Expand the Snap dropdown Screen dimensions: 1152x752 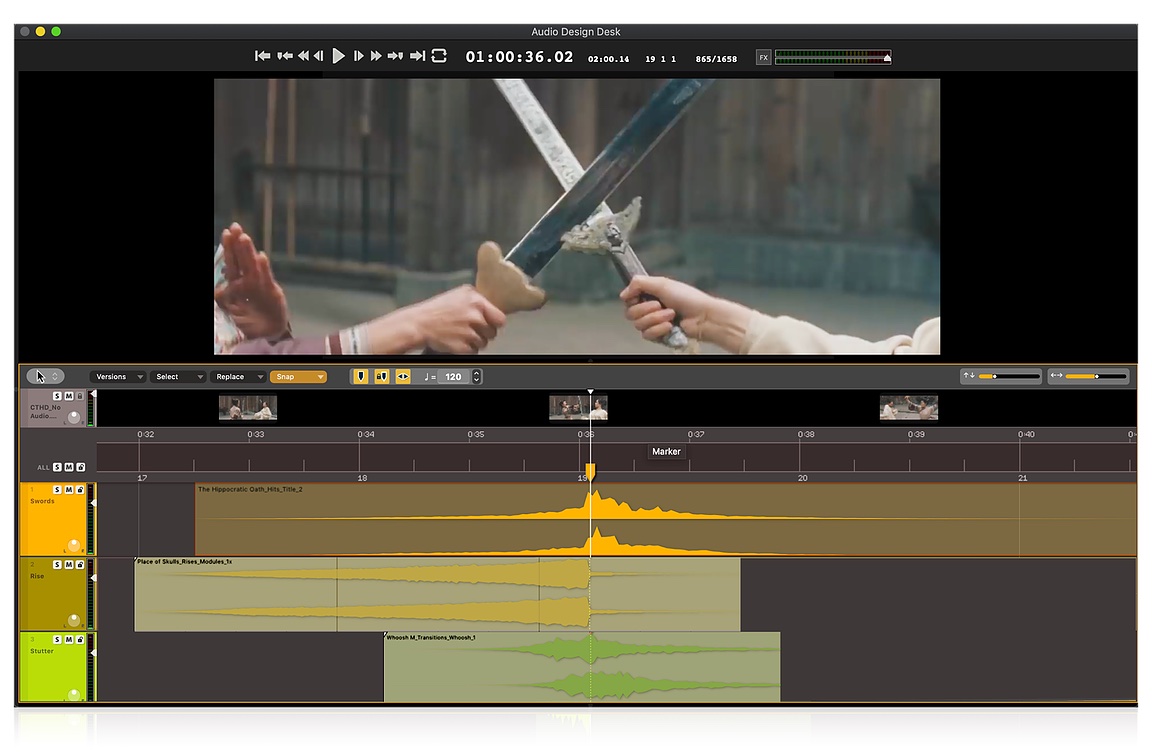[x=298, y=377]
